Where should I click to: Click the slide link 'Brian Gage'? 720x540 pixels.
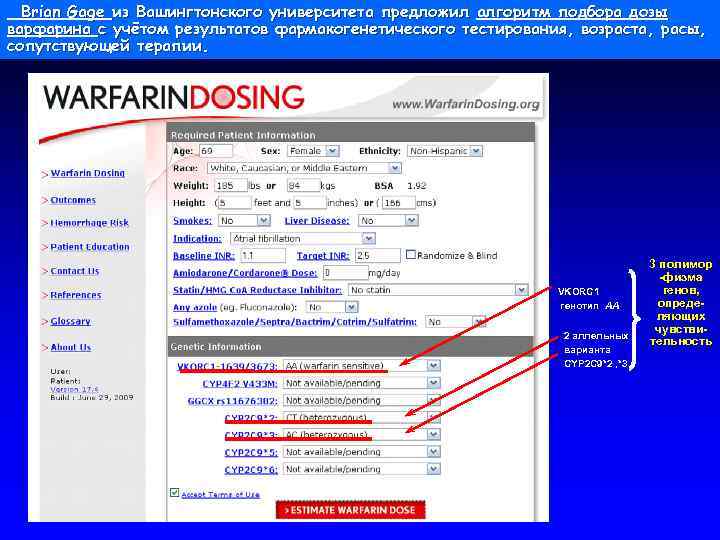pos(62,11)
